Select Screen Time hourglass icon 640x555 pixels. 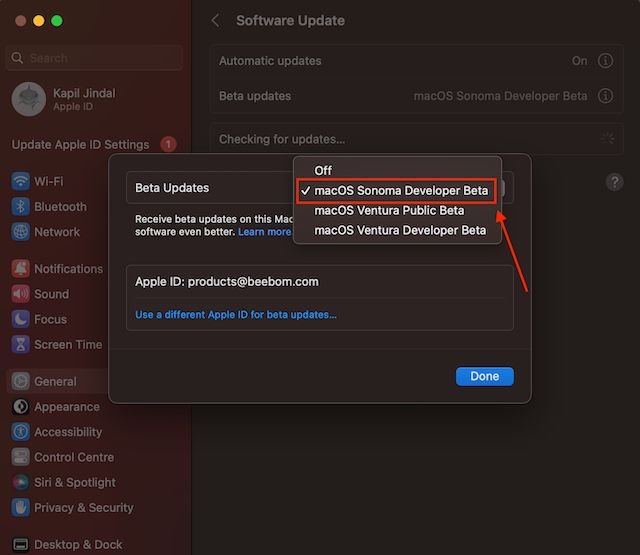pyautogui.click(x=20, y=344)
